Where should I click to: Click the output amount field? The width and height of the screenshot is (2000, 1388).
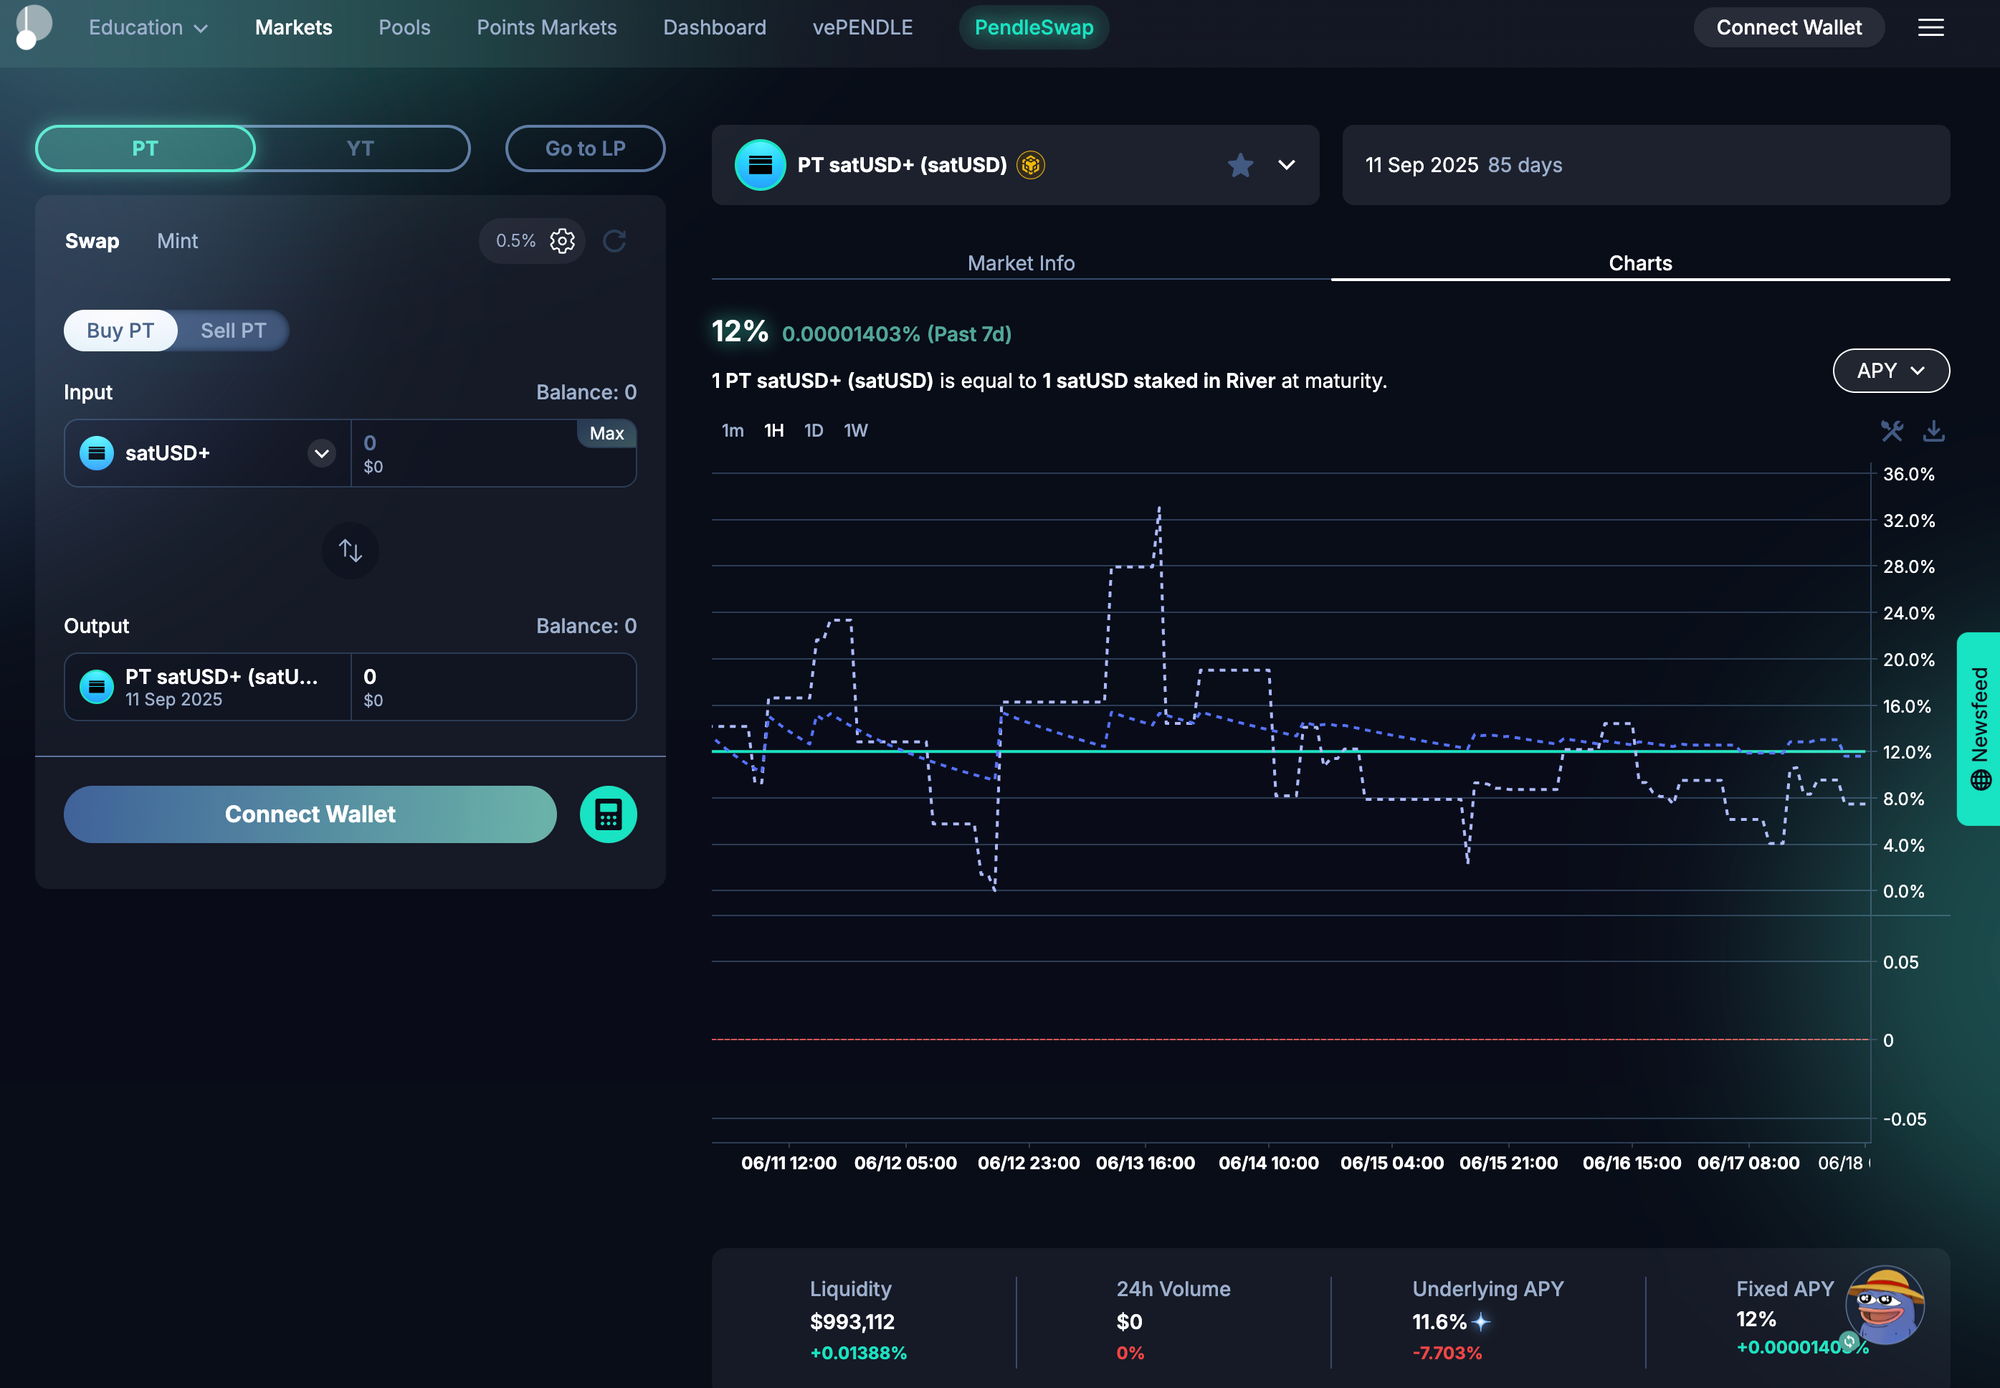click(494, 687)
